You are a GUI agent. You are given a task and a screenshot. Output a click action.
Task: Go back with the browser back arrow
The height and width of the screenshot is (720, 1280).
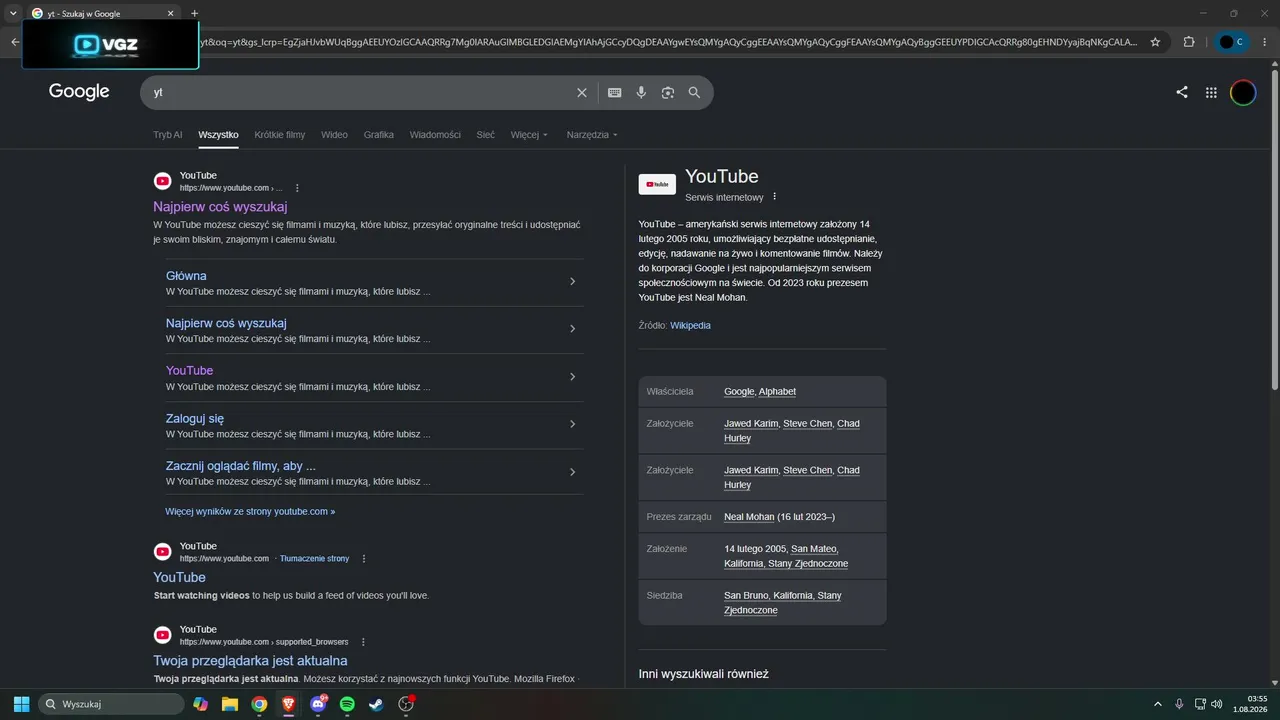(x=15, y=42)
